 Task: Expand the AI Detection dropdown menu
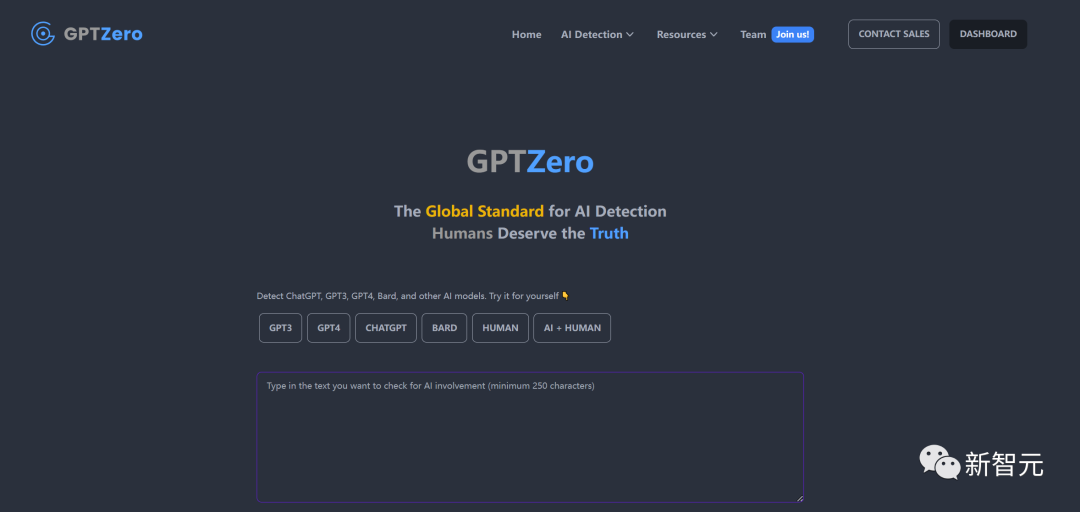tap(597, 34)
